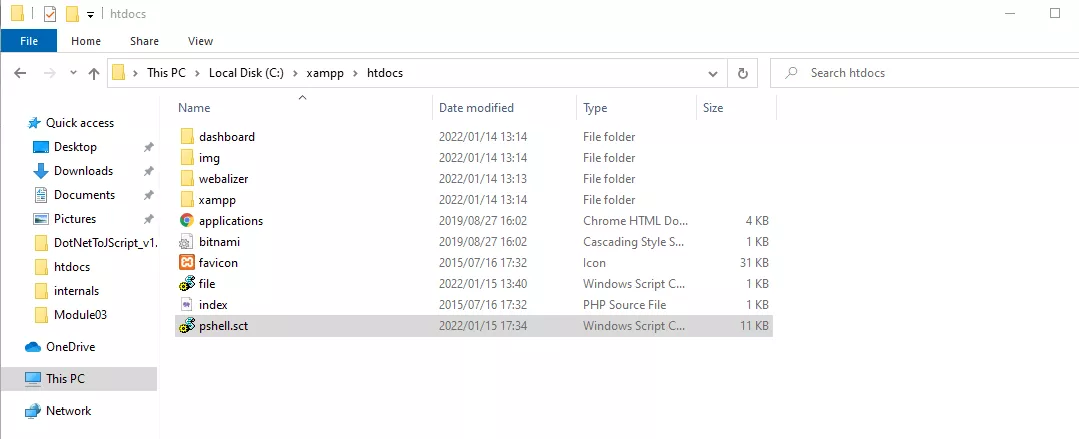The height and width of the screenshot is (439, 1079).
Task: Click the Properties icon in quick access toolbar
Action: click(x=50, y=14)
